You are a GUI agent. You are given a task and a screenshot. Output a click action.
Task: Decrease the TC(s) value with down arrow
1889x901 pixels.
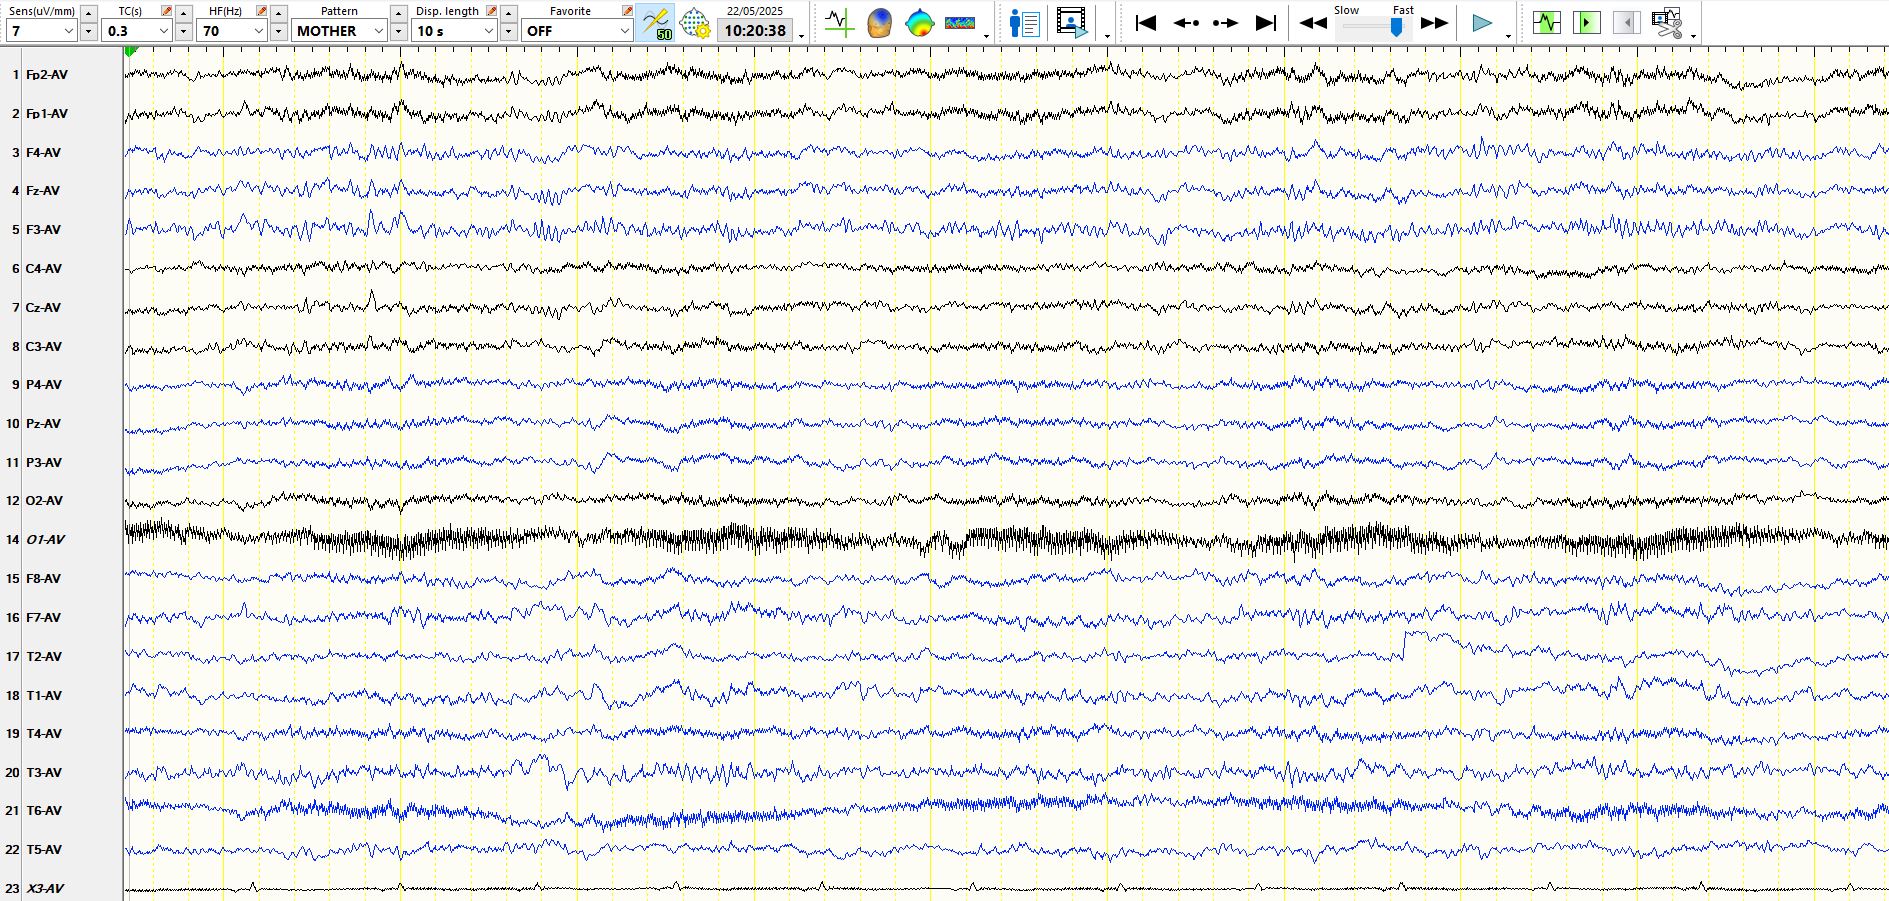click(183, 32)
